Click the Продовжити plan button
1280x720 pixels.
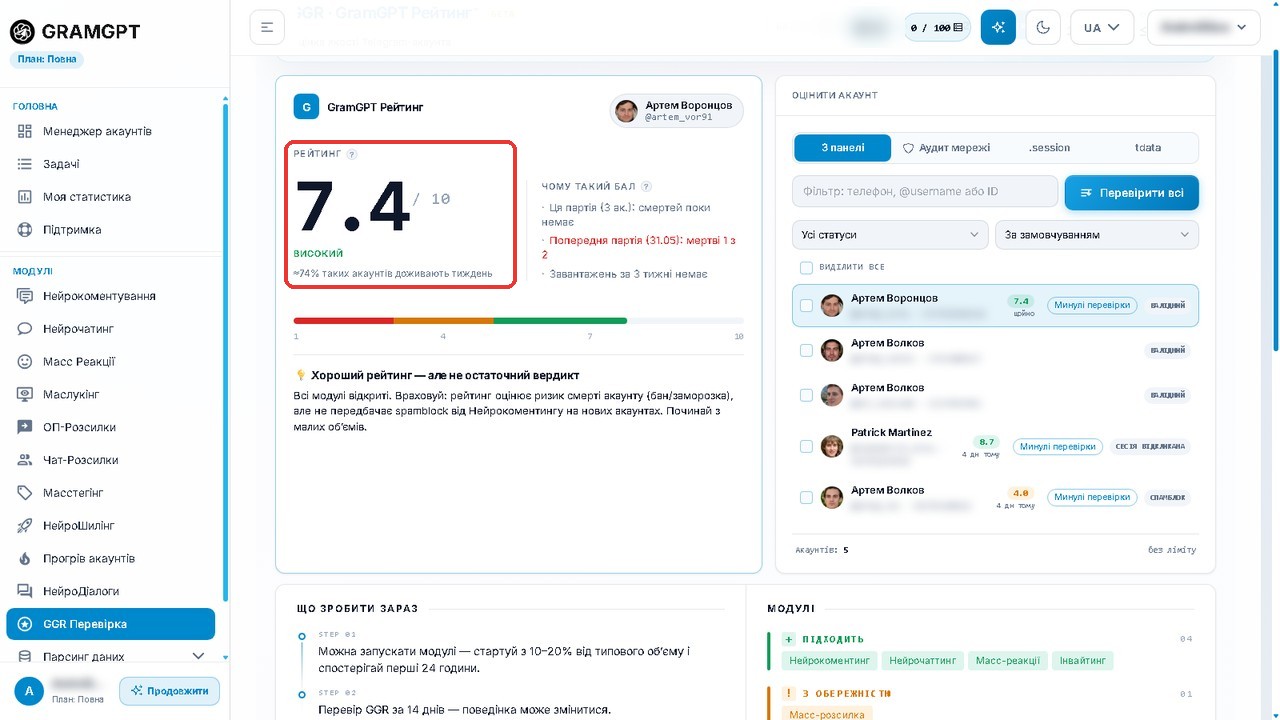coord(169,691)
